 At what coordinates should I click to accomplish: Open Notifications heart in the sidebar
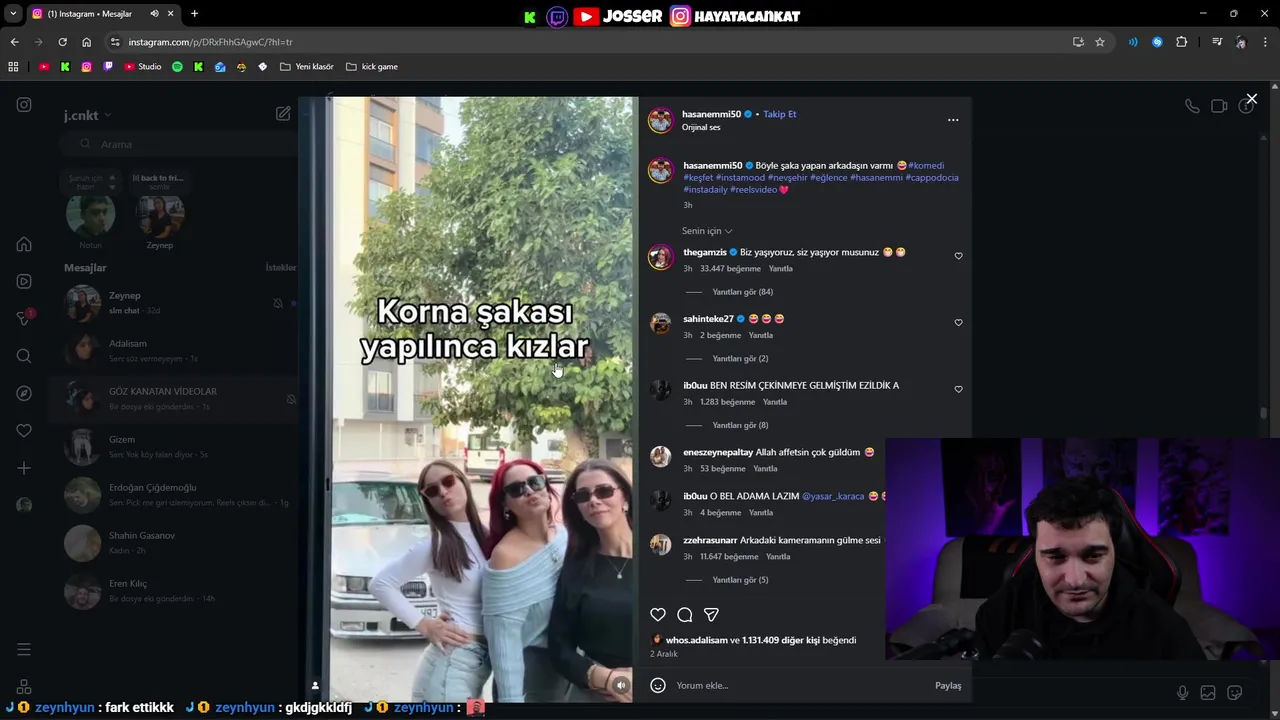(24, 430)
